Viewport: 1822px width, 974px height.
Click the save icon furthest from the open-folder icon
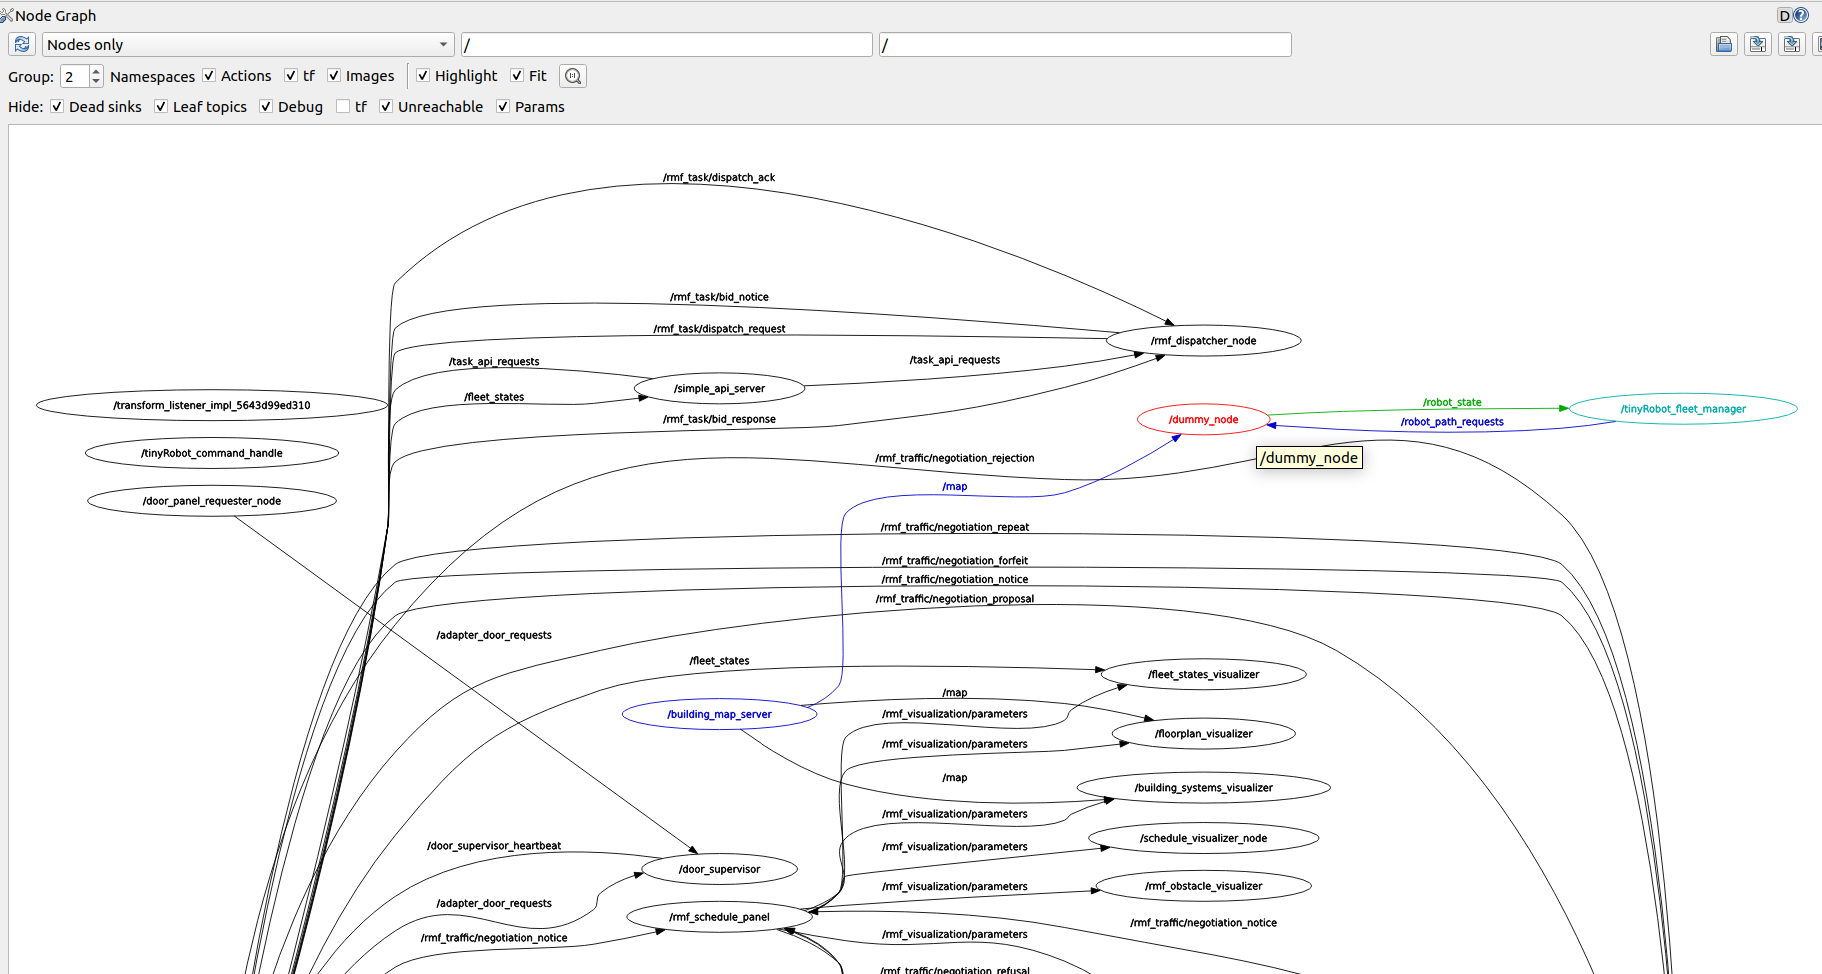click(1792, 45)
